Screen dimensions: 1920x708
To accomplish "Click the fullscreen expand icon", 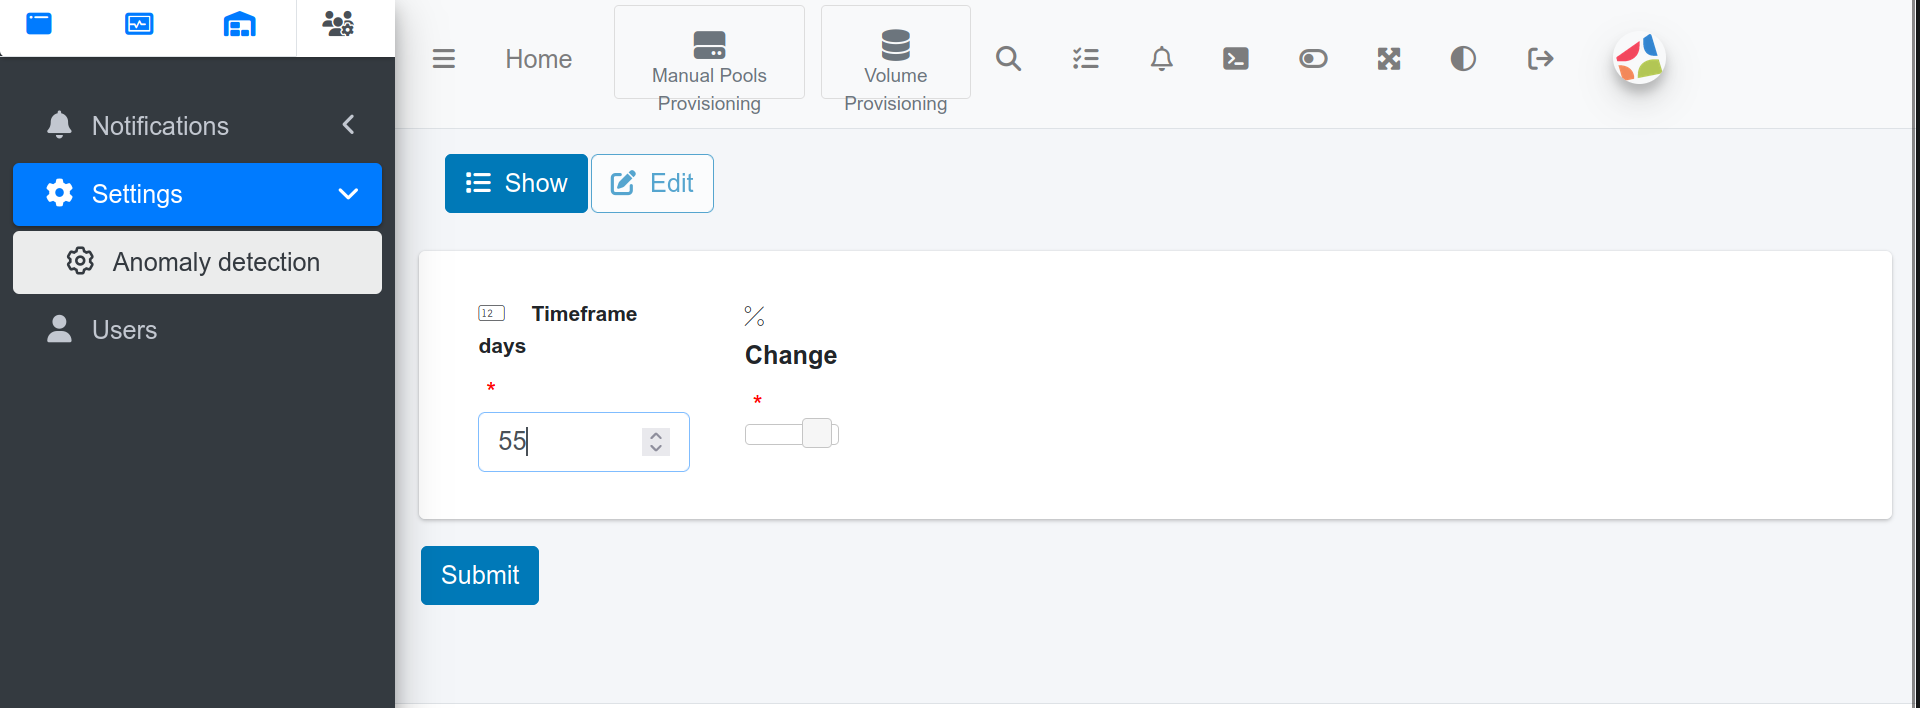I will (1388, 58).
